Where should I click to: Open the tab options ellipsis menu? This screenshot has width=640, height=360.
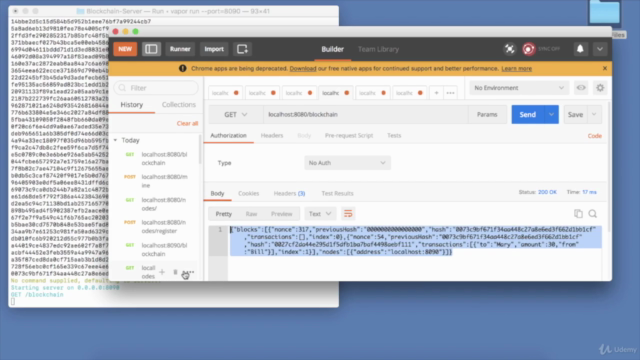[x=450, y=93]
